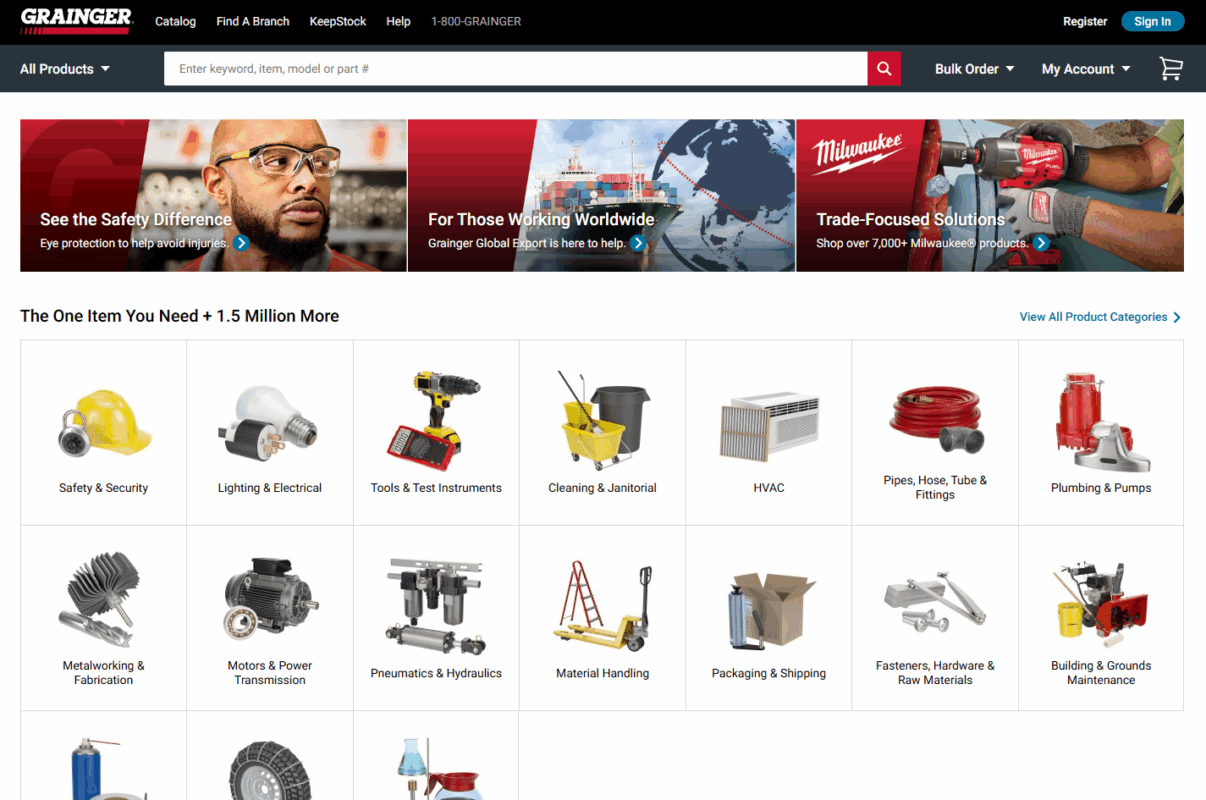Screen dimensions: 1206x800
Task: Choose the Plumbing & Pumps pump image
Action: tap(1100, 423)
